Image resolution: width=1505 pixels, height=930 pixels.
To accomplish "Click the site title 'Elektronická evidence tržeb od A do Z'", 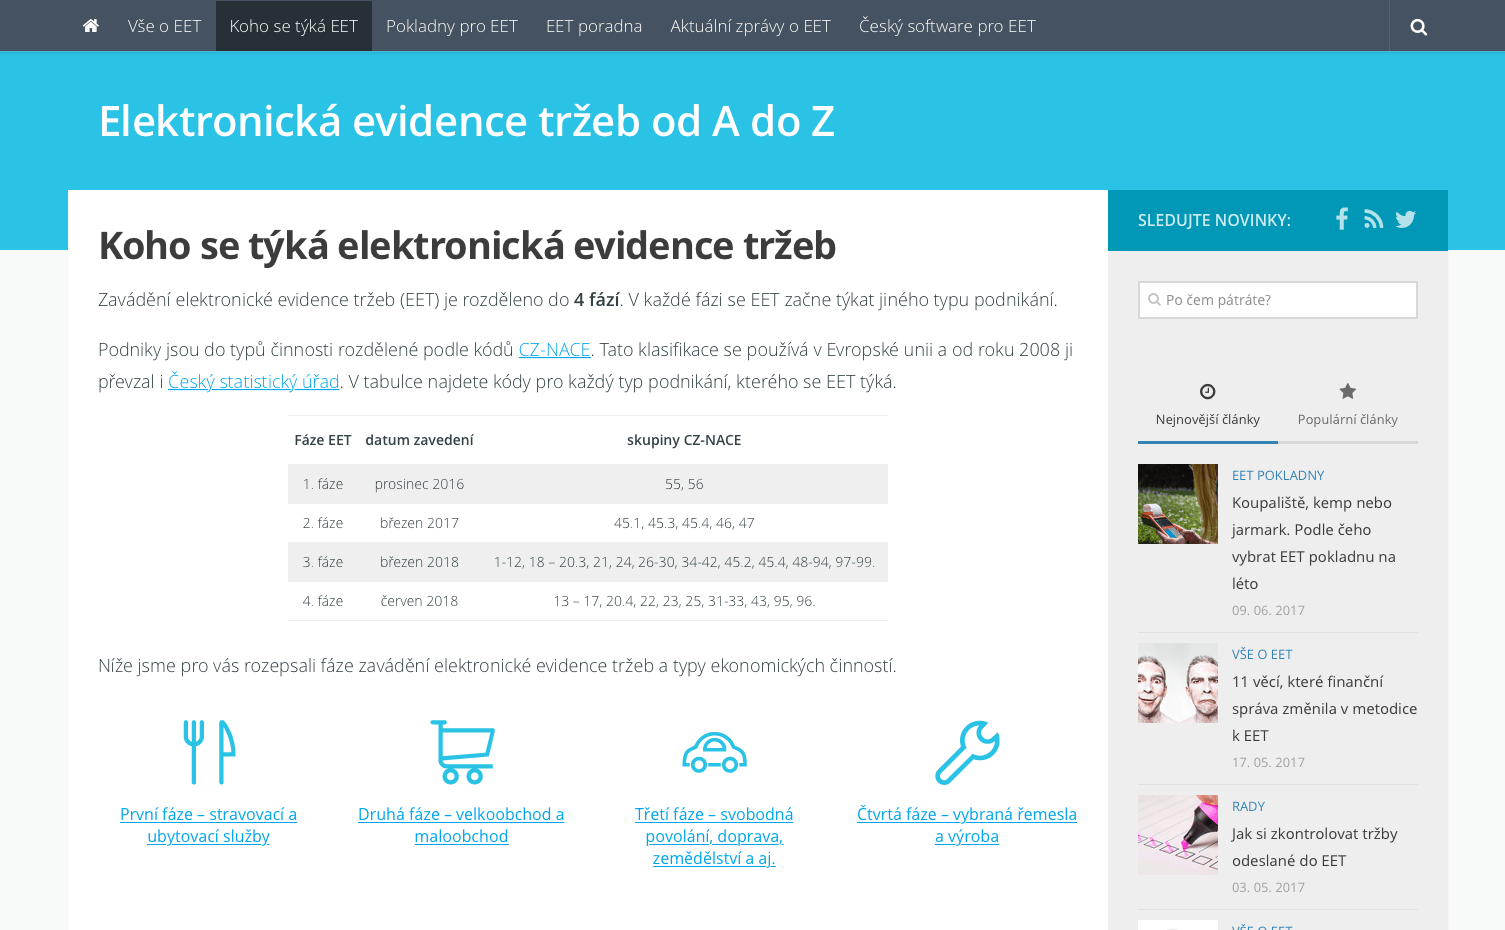I will 466,121.
